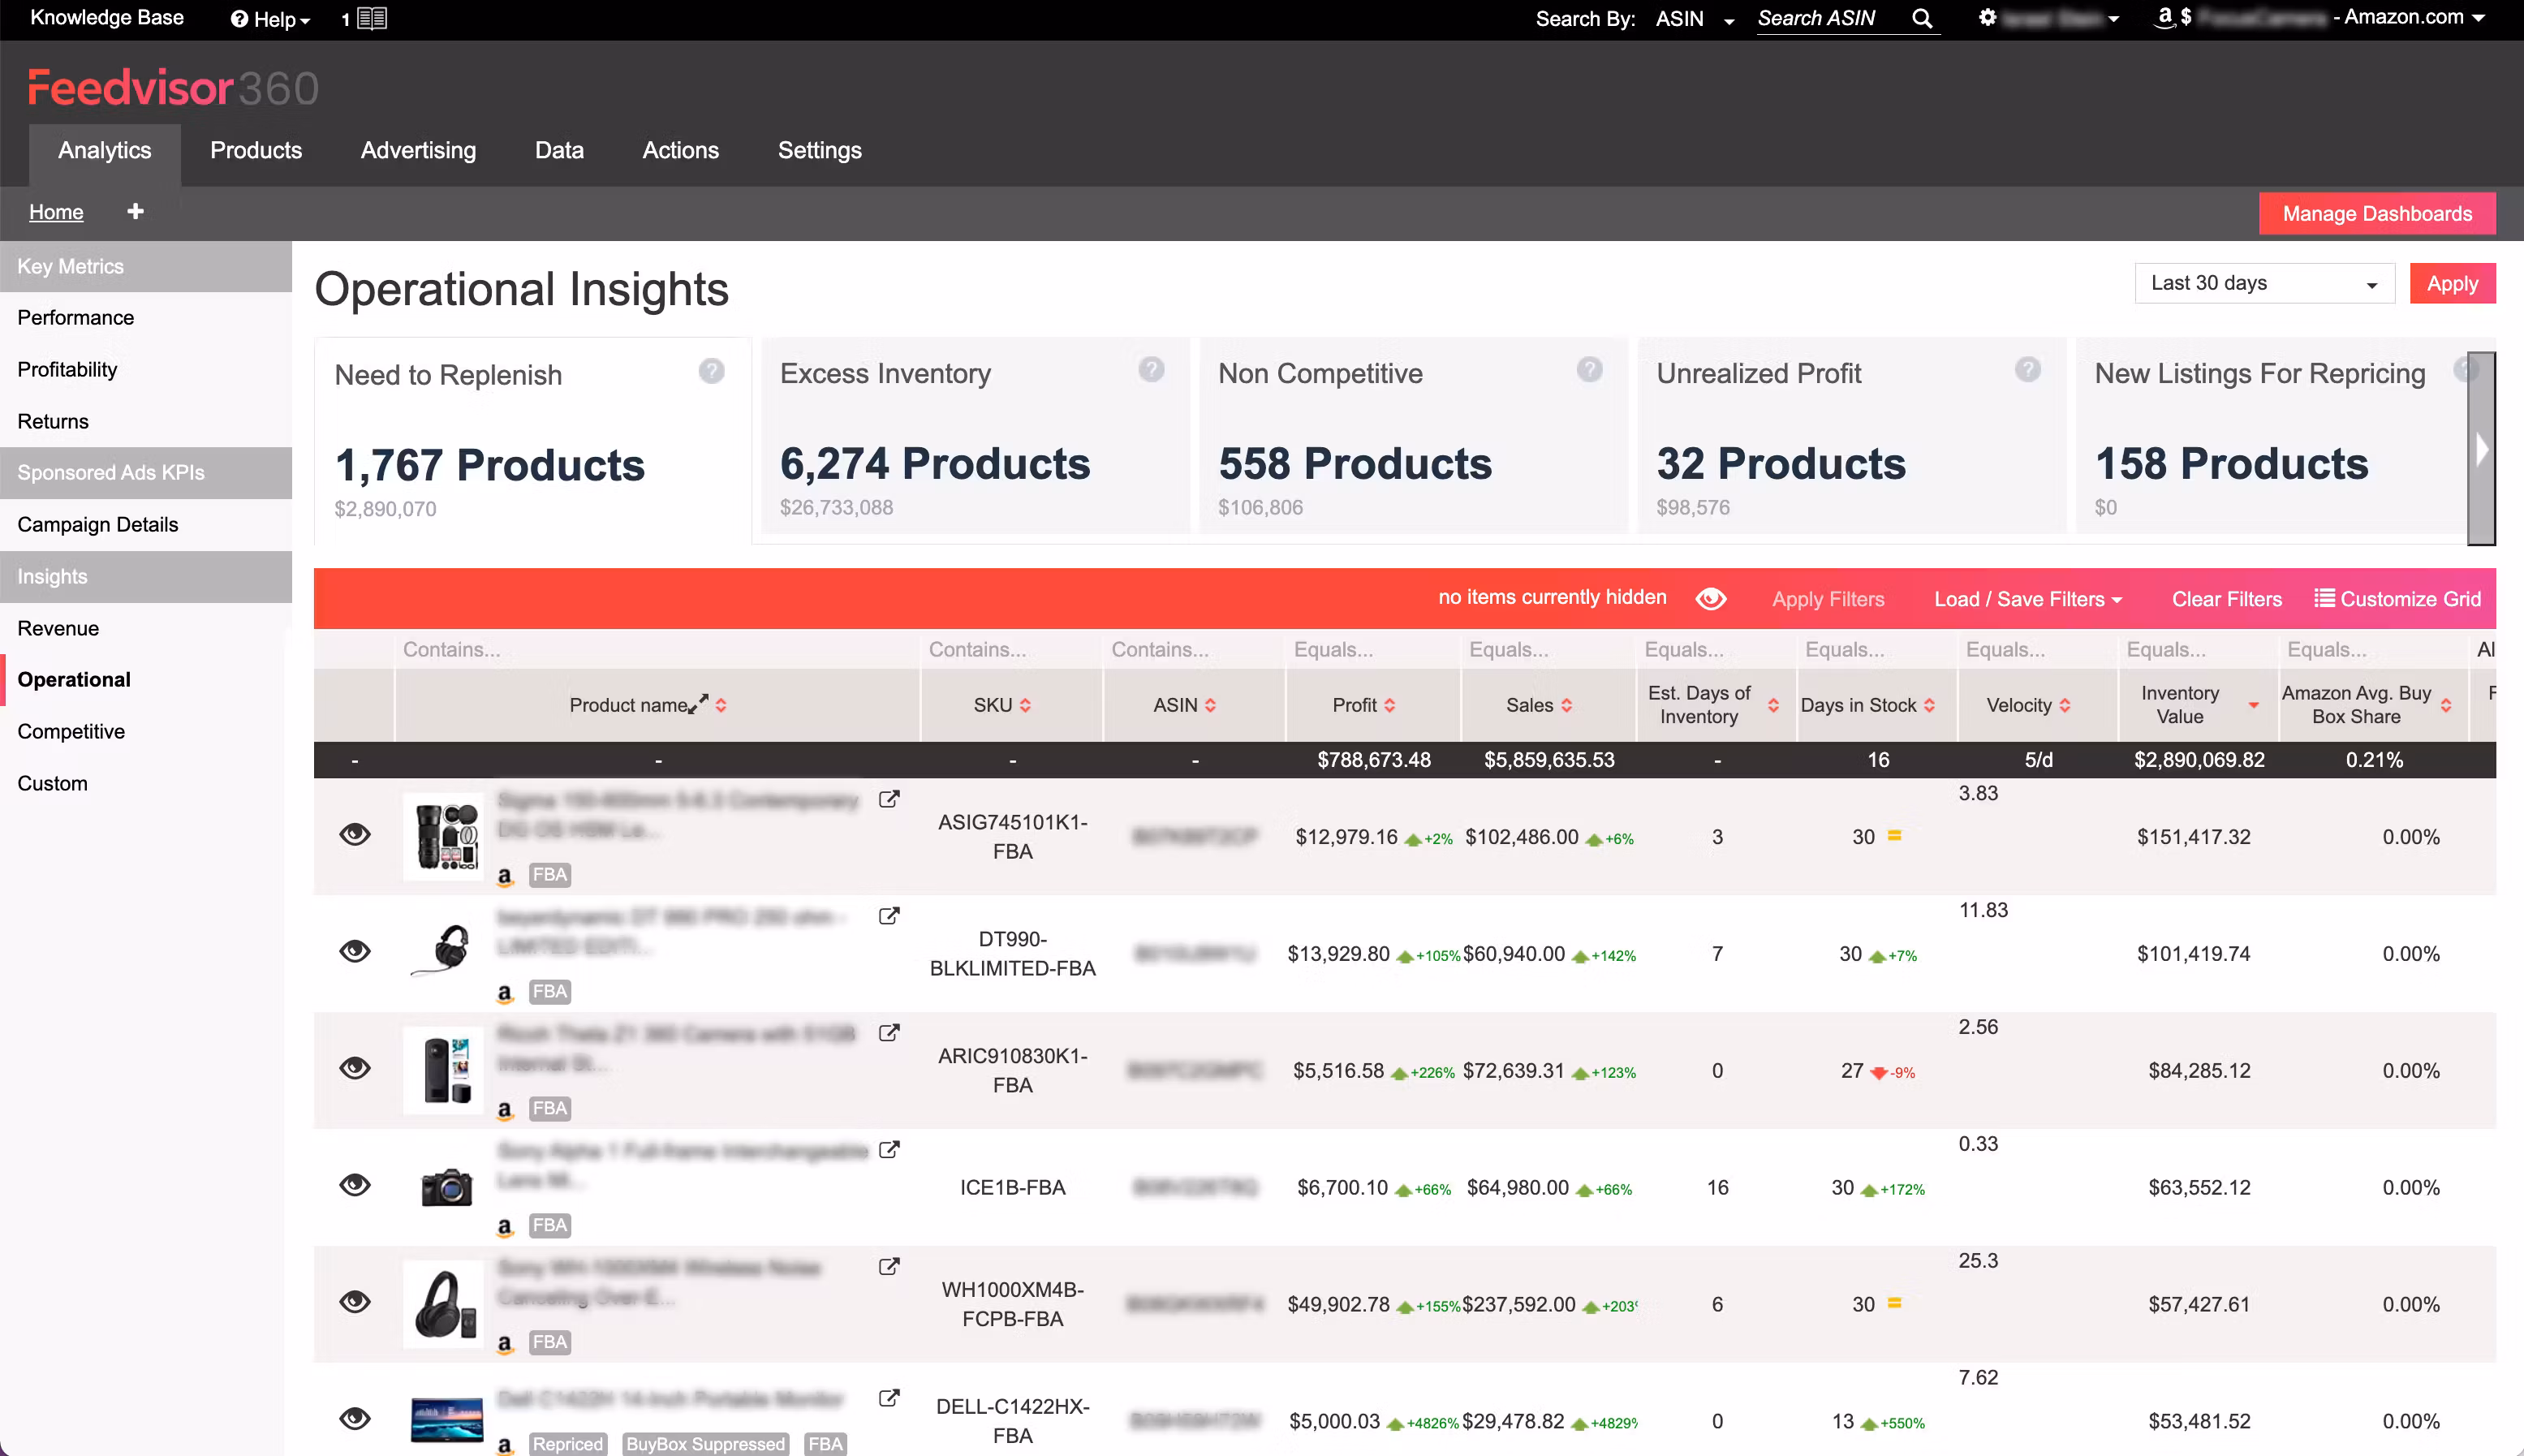Sort by Est. Days of Inventory arrows

click(x=1773, y=705)
